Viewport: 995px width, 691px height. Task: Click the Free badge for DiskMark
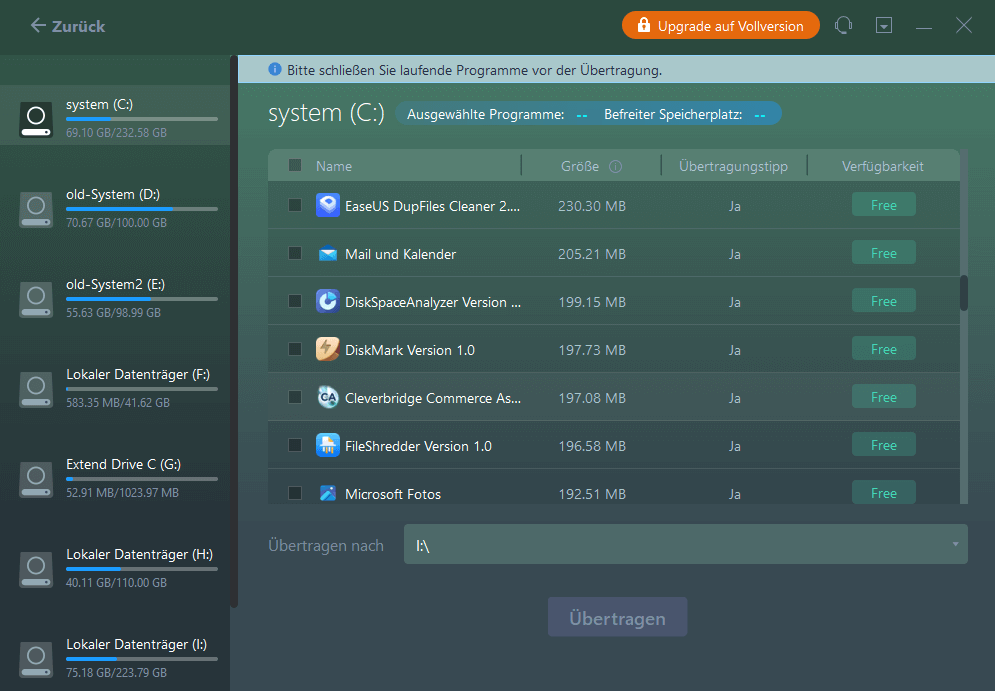[x=883, y=349]
